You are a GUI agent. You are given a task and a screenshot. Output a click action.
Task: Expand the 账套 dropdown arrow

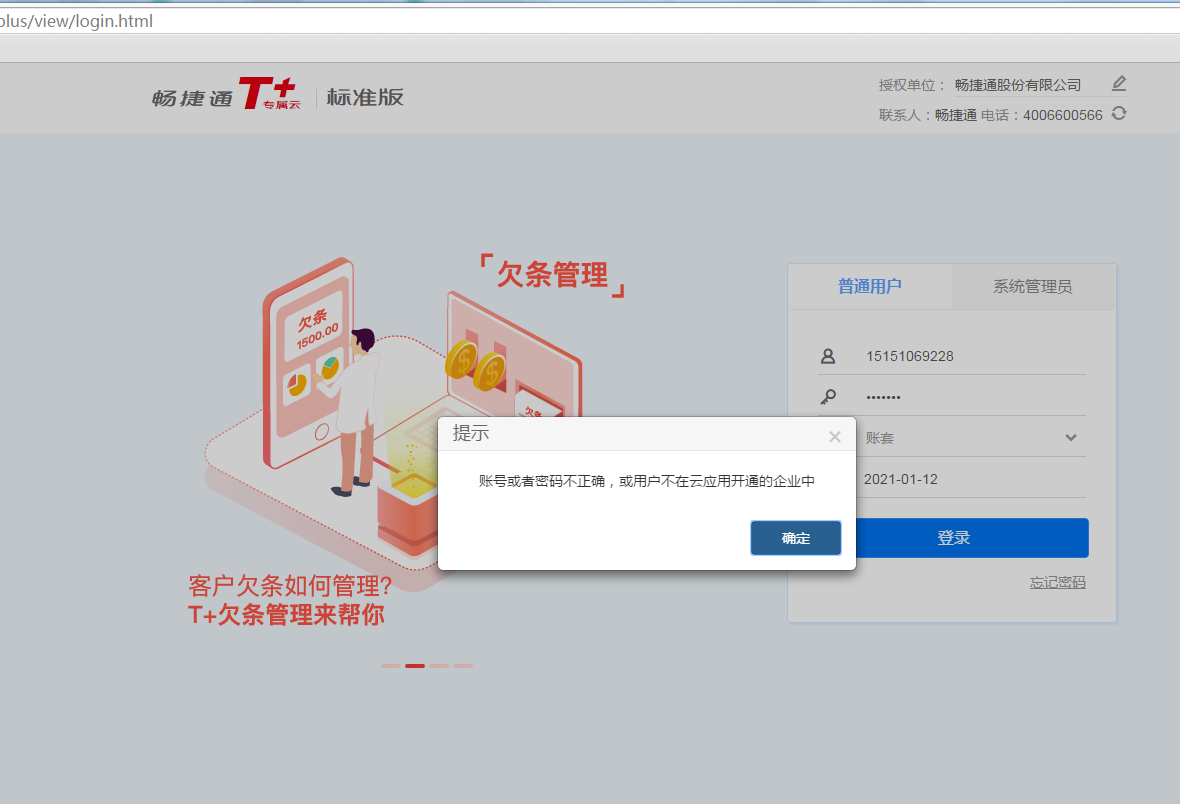[x=1071, y=437]
